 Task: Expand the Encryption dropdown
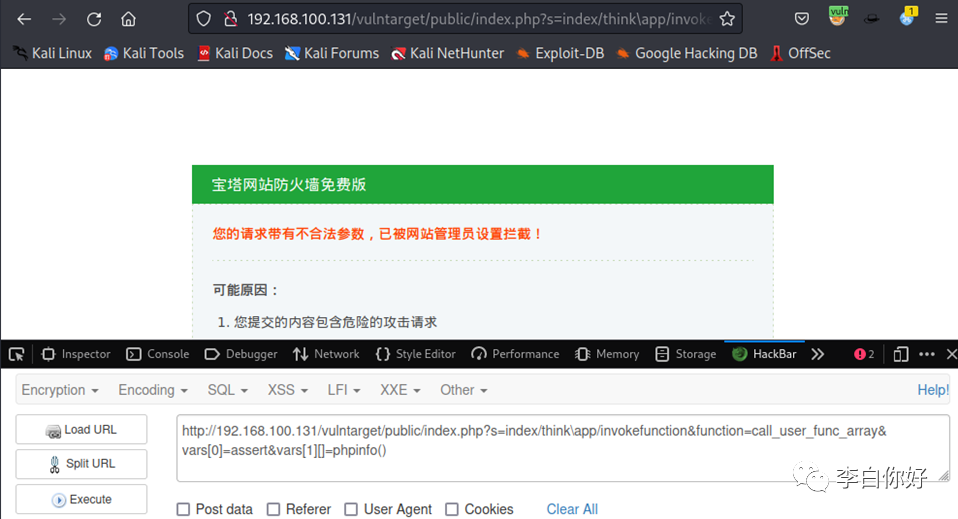[60, 390]
